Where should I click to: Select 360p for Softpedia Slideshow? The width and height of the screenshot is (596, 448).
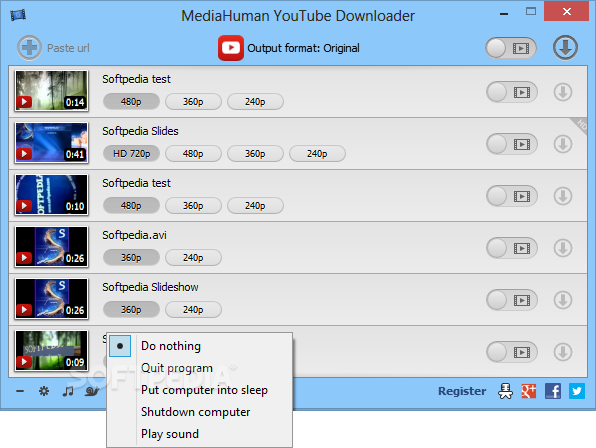(x=131, y=310)
